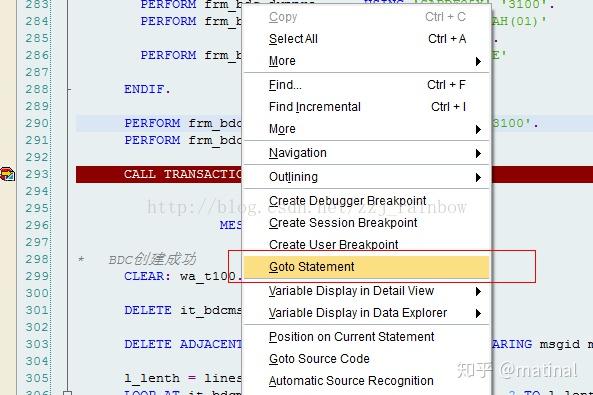
Task: Click line number 305 in gutter
Action: coord(37,379)
